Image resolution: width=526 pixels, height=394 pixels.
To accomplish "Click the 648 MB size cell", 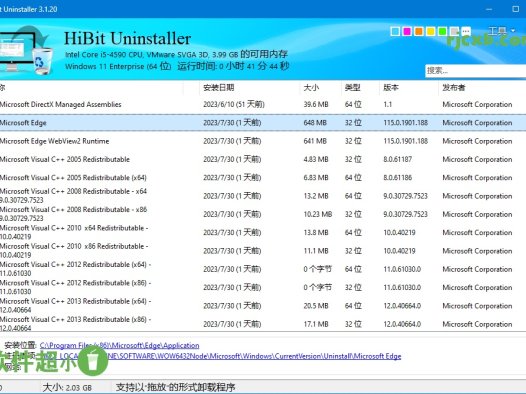I will click(315, 123).
